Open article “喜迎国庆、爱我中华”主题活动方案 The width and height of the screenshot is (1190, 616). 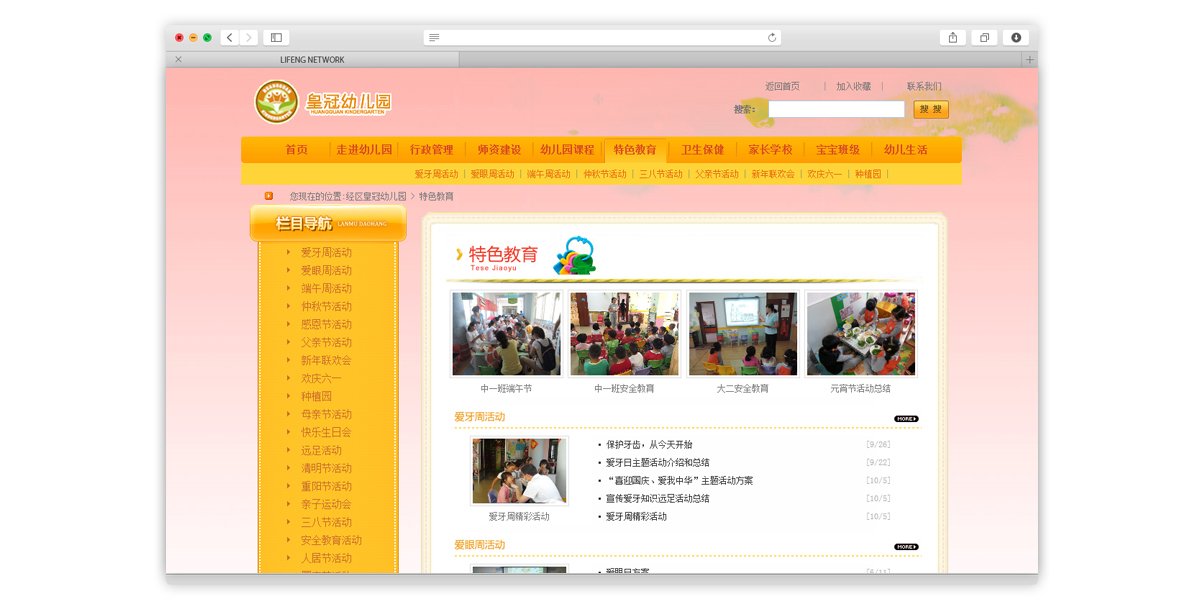click(679, 481)
